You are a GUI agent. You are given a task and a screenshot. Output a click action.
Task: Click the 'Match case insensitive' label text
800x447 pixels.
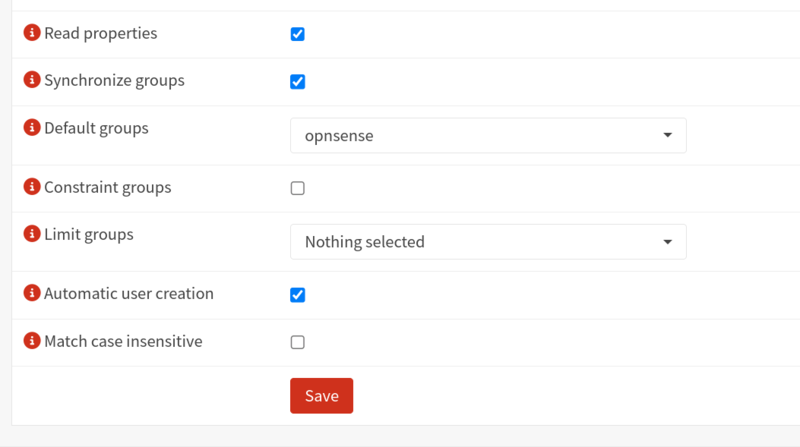(123, 342)
